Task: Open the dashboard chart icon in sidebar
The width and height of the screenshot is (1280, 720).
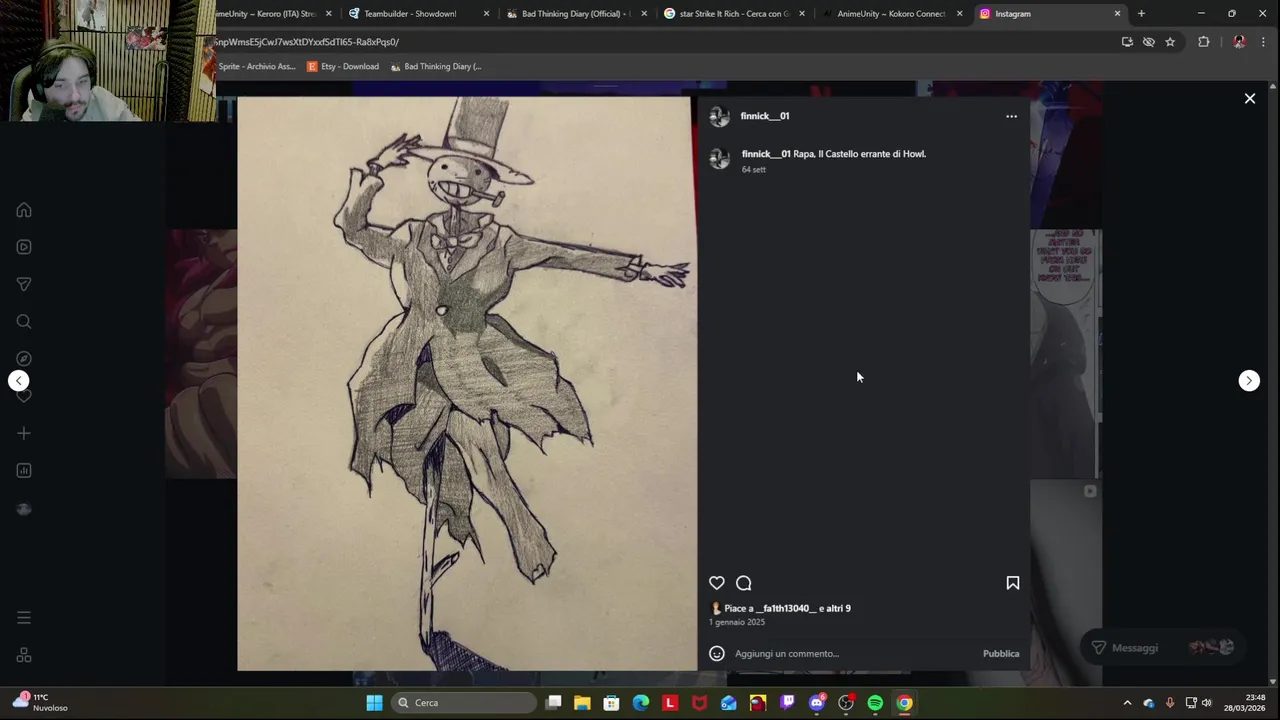Action: 24,470
